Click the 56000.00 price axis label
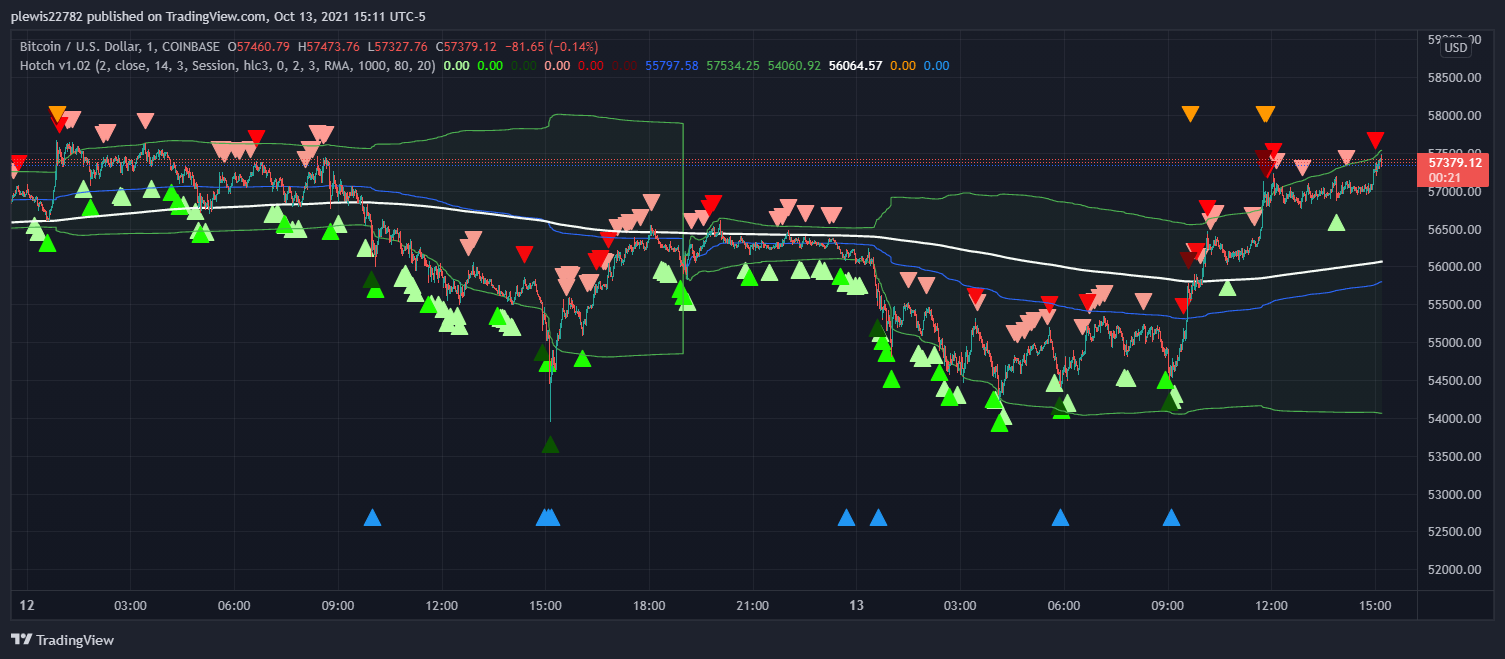The image size is (1505, 659). pyautogui.click(x=1454, y=268)
